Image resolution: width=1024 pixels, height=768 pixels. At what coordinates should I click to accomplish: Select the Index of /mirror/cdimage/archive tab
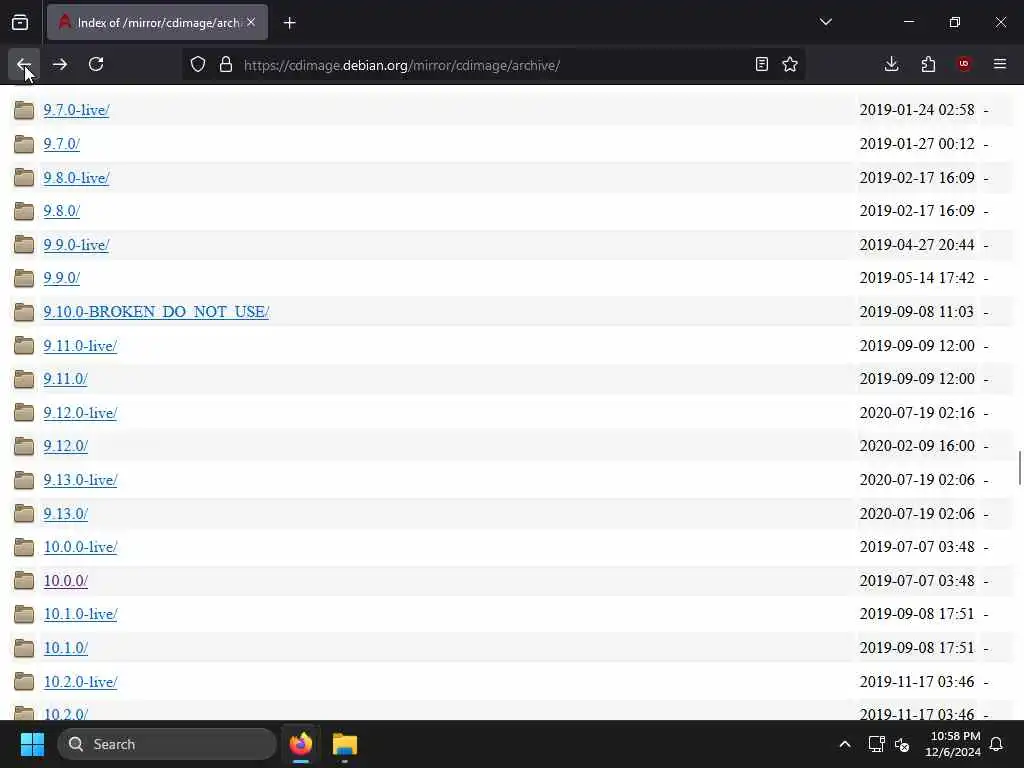(x=157, y=22)
